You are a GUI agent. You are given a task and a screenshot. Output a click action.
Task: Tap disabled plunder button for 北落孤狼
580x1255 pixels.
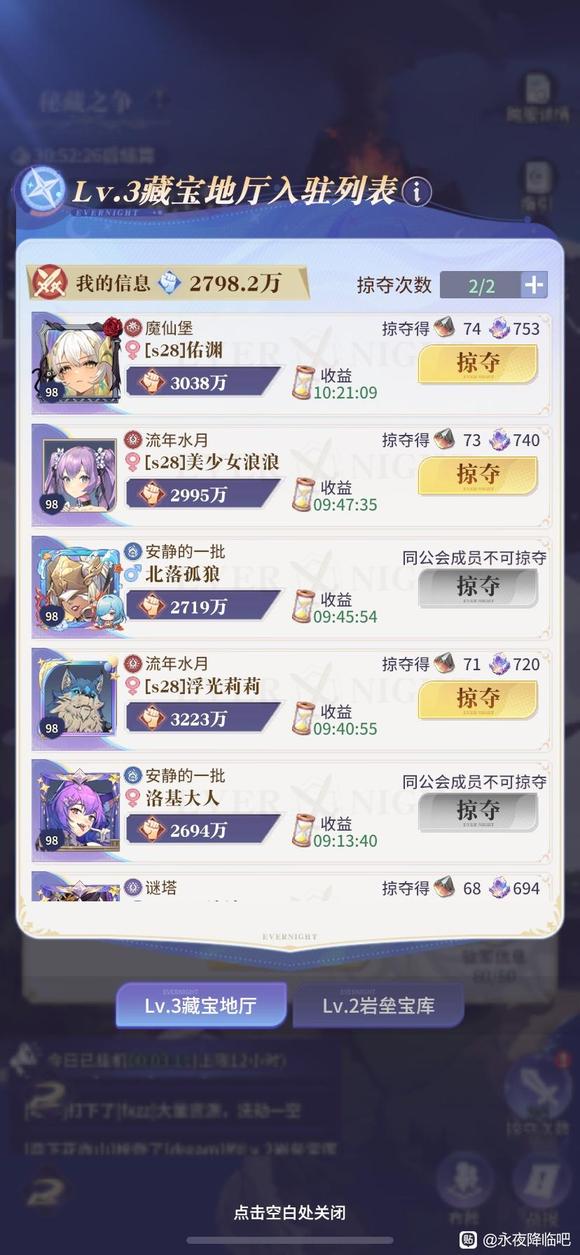point(477,588)
